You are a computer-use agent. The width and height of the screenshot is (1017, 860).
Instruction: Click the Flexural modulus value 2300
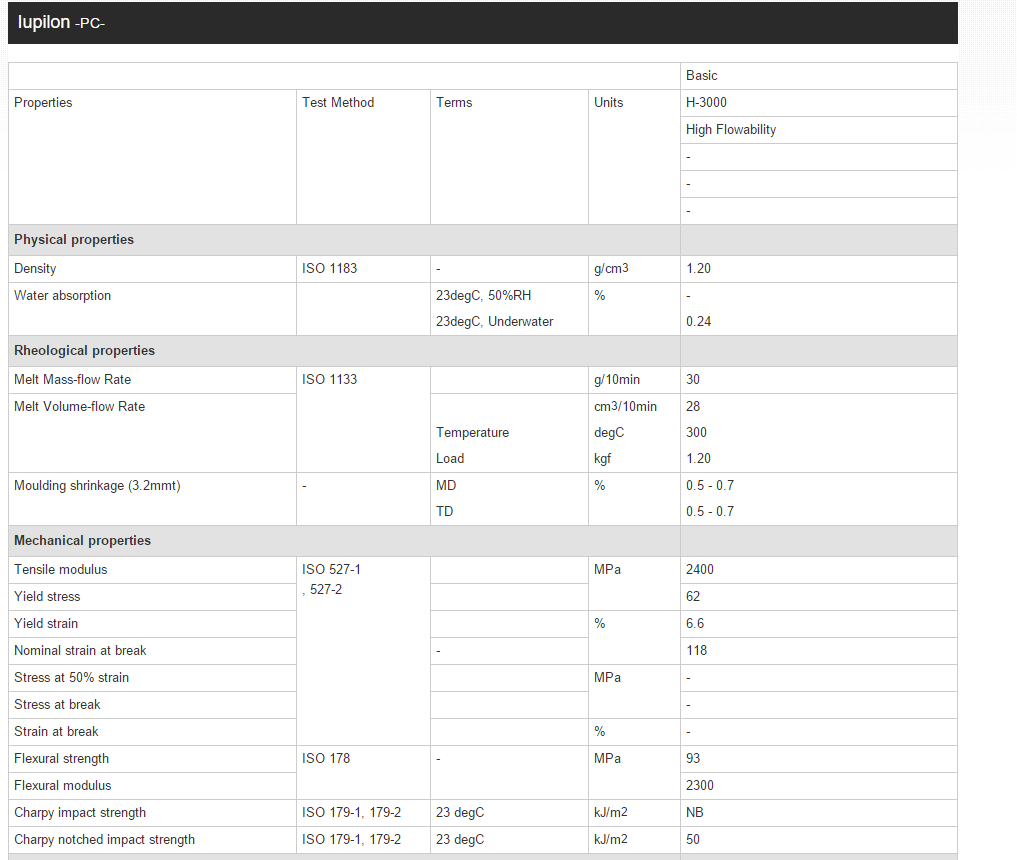click(700, 786)
